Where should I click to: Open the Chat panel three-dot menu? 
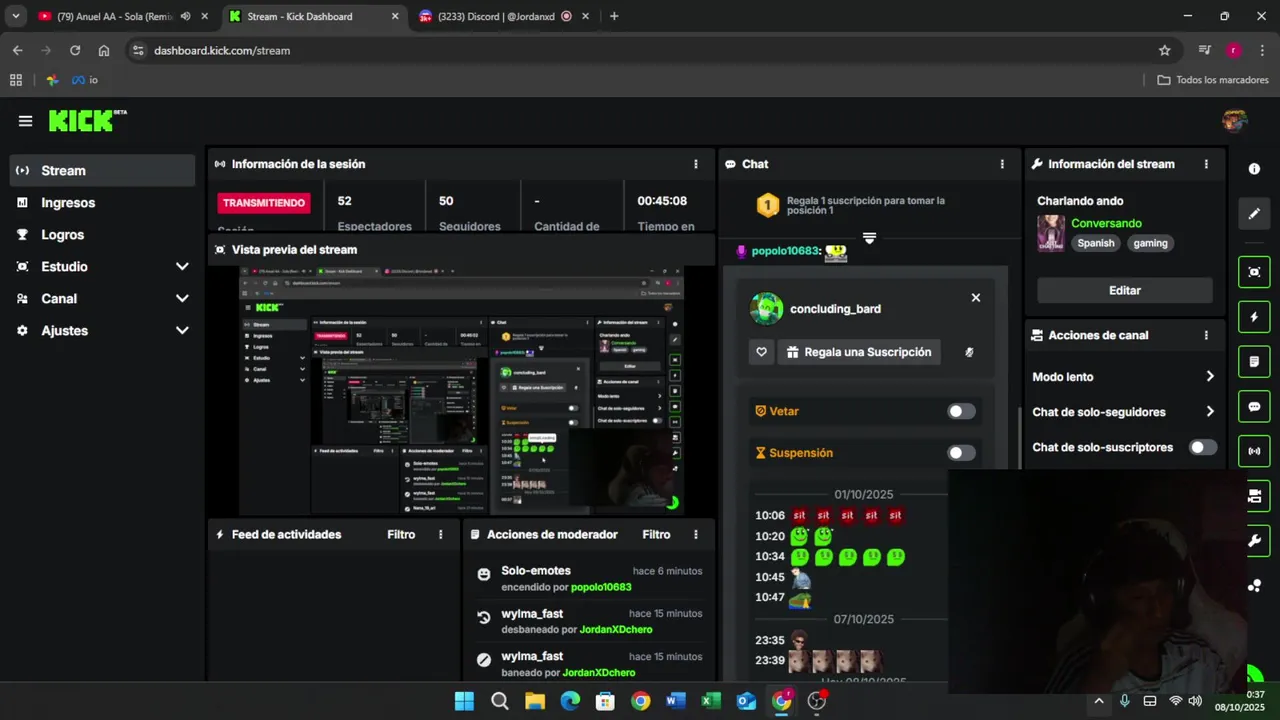(x=1002, y=164)
